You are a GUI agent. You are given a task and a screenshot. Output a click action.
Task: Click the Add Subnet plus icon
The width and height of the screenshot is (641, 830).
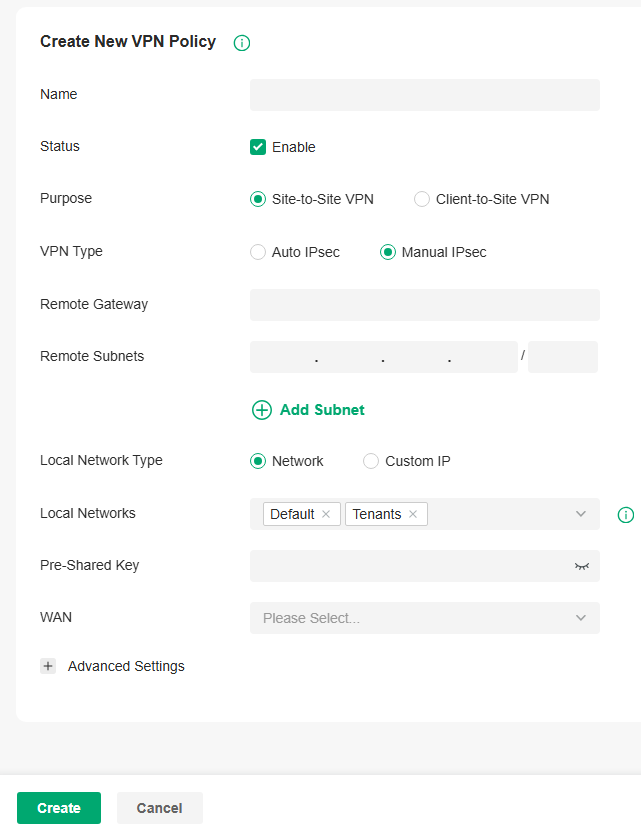click(x=262, y=410)
